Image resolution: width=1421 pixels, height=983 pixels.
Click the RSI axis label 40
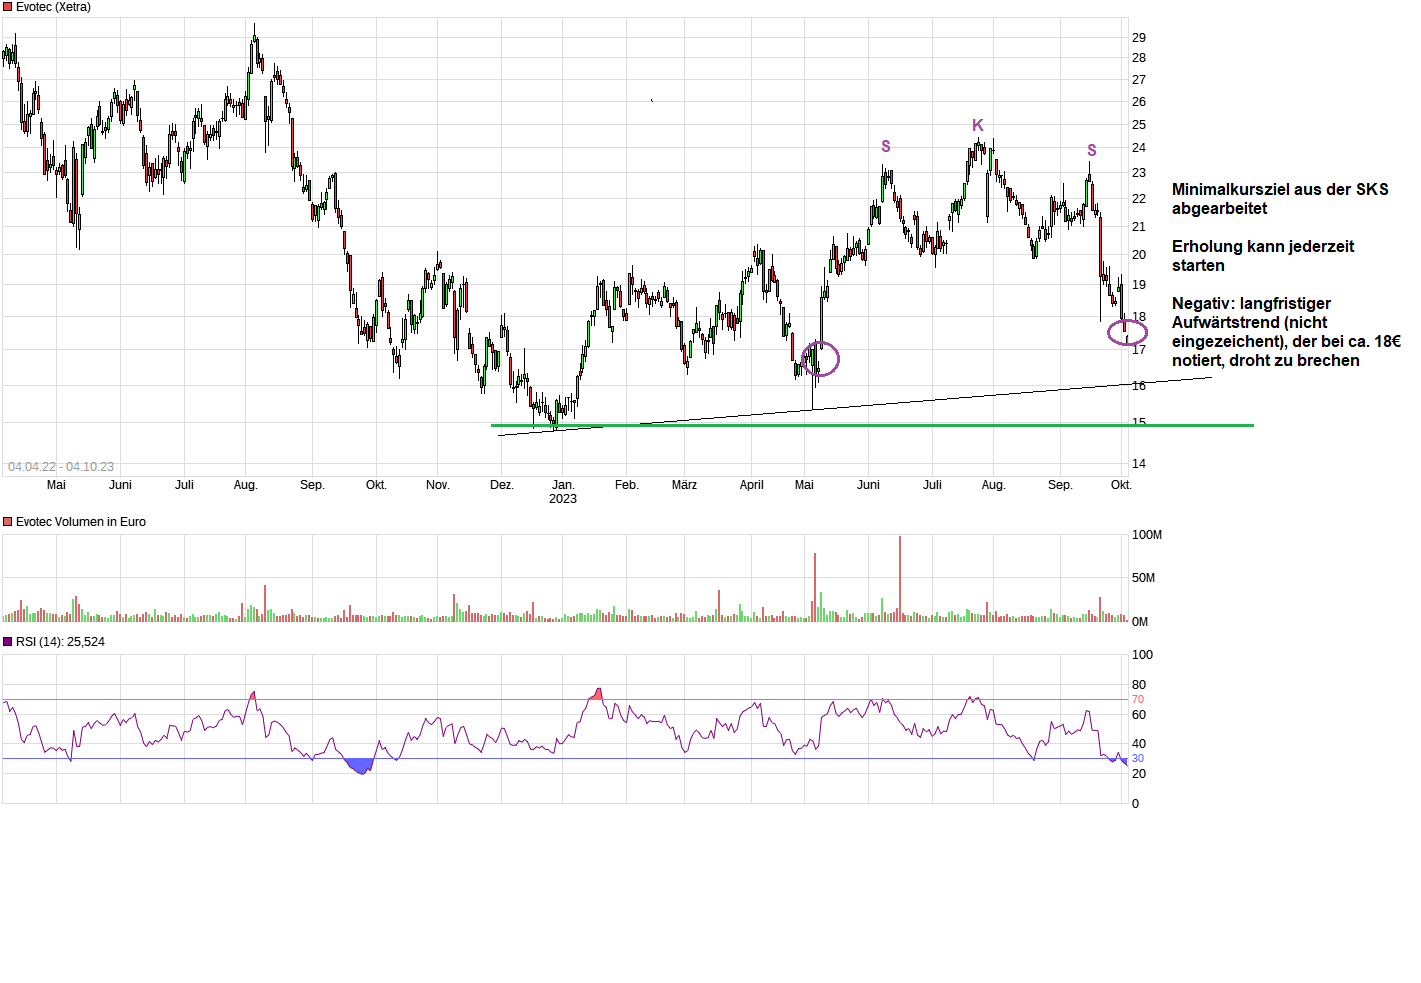pyautogui.click(x=1139, y=744)
